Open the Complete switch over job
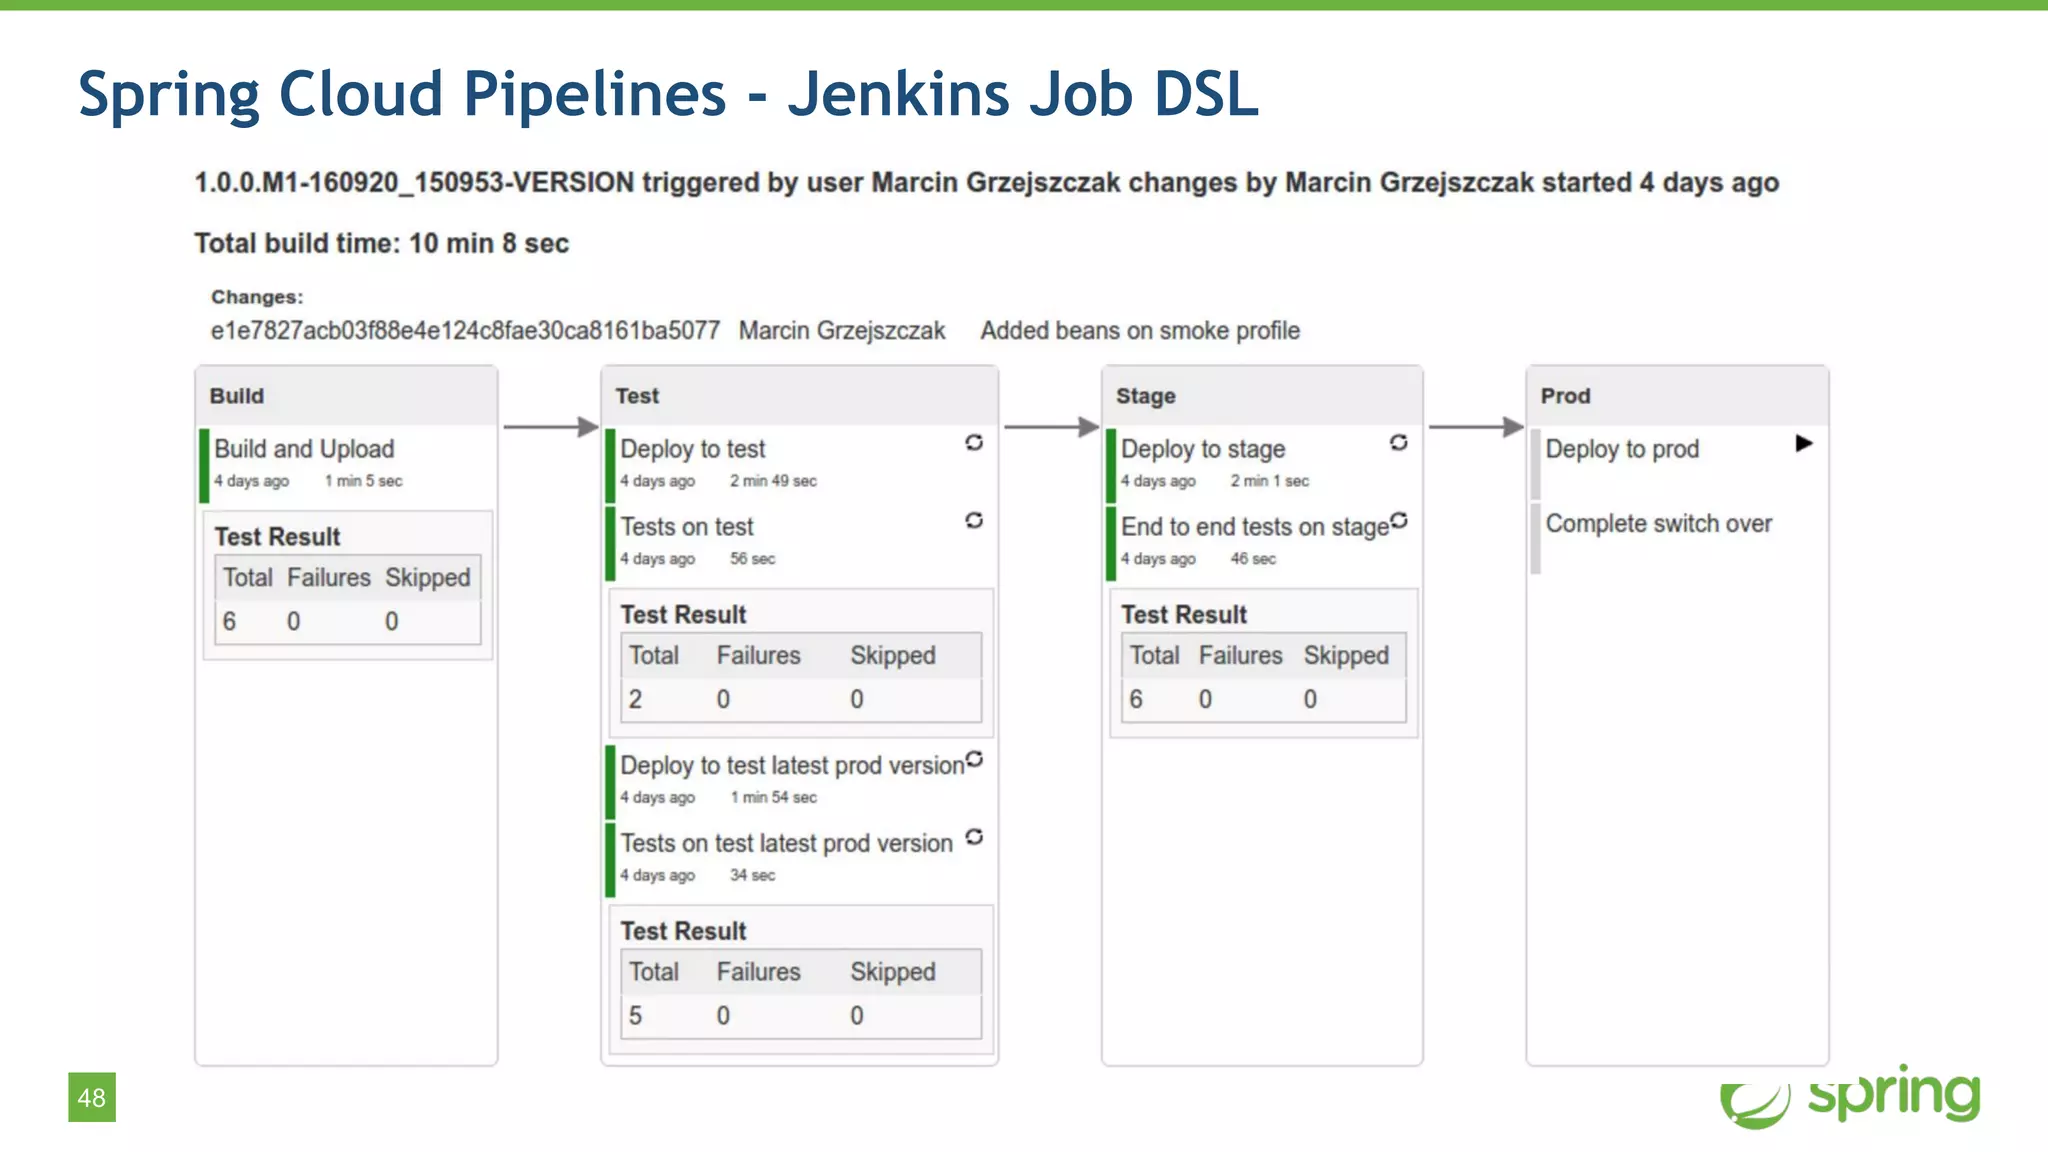 (x=1658, y=524)
